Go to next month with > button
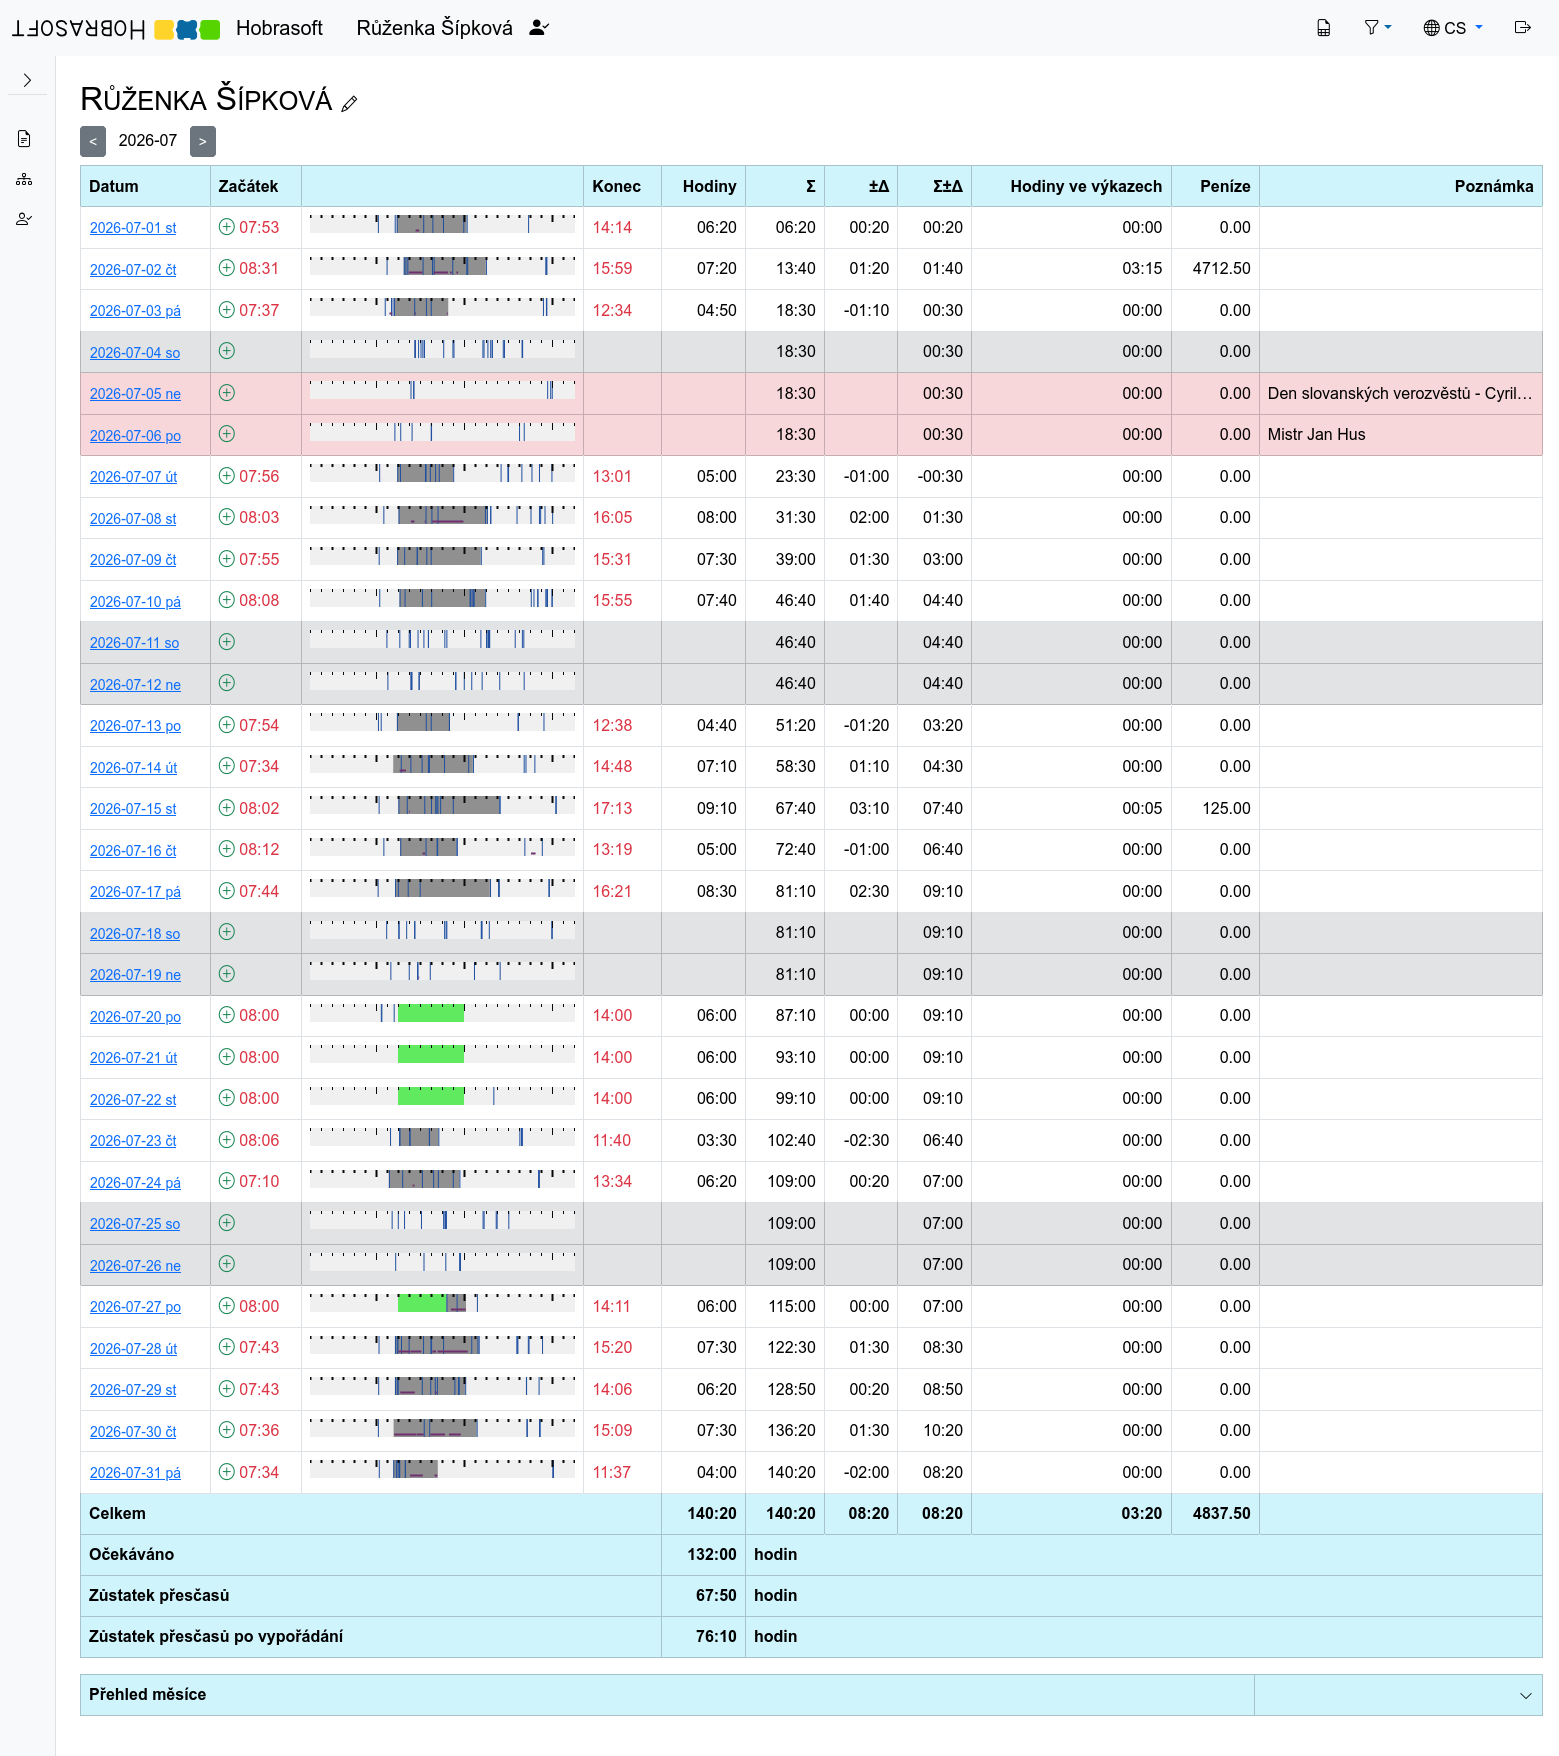Screen dimensions: 1559x1756 coord(203,141)
